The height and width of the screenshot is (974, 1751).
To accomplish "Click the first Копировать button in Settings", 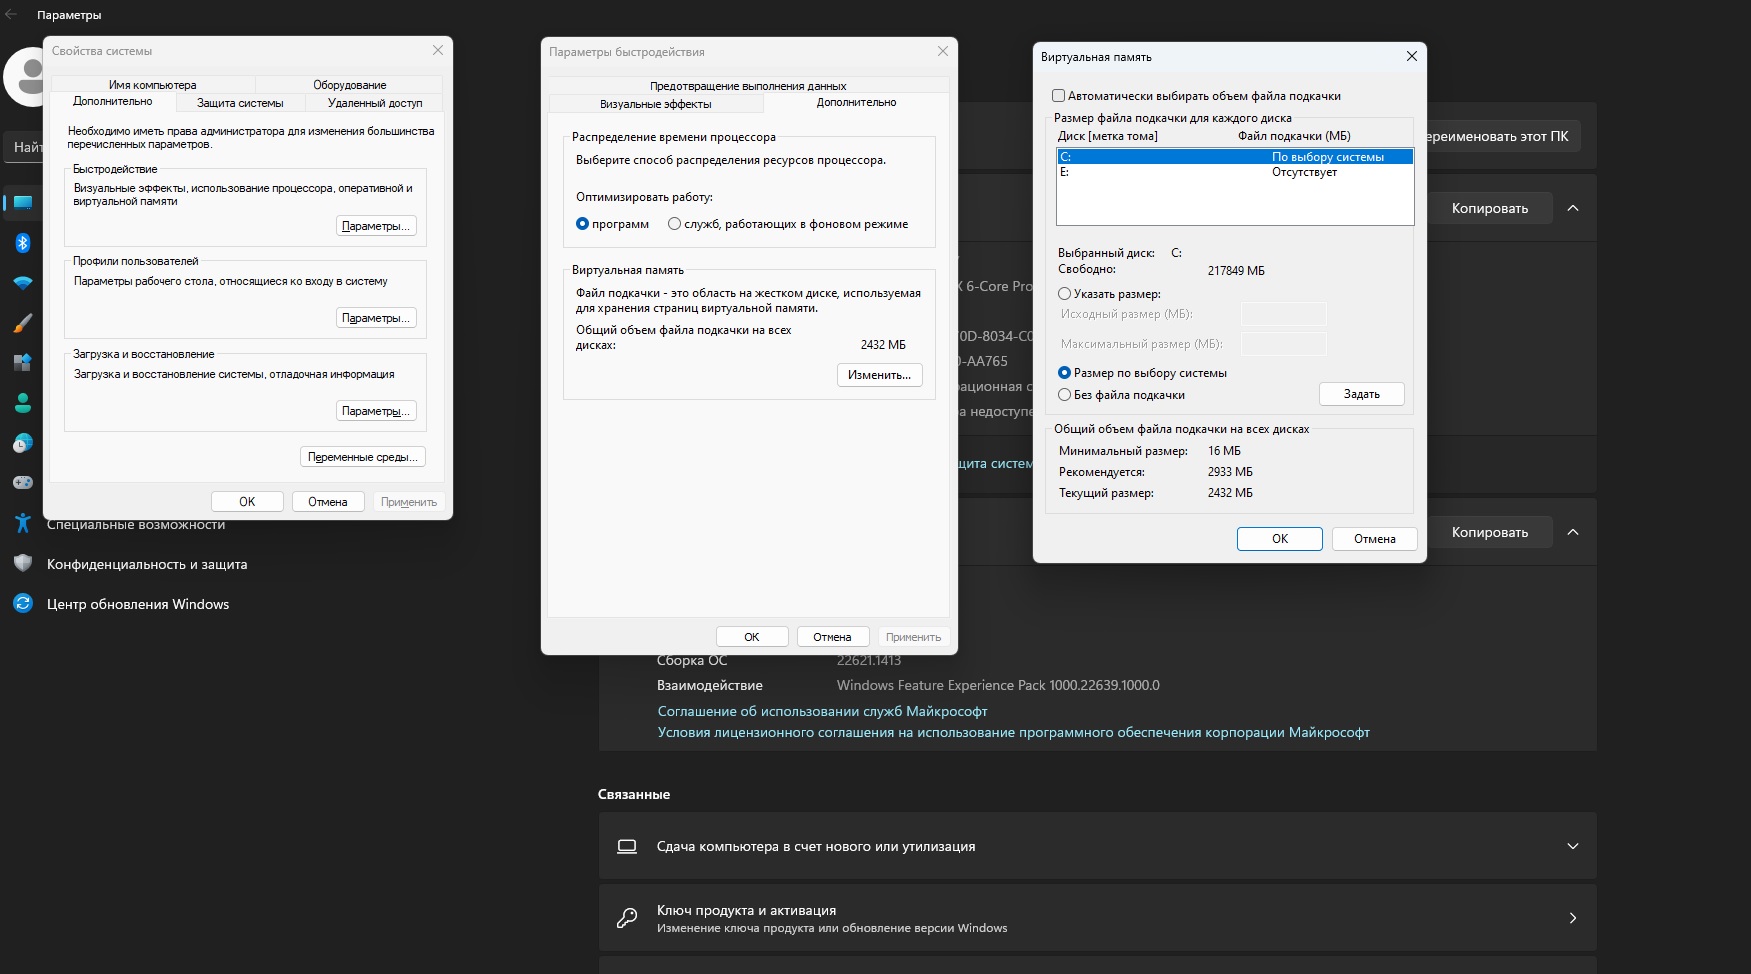I will pyautogui.click(x=1490, y=208).
